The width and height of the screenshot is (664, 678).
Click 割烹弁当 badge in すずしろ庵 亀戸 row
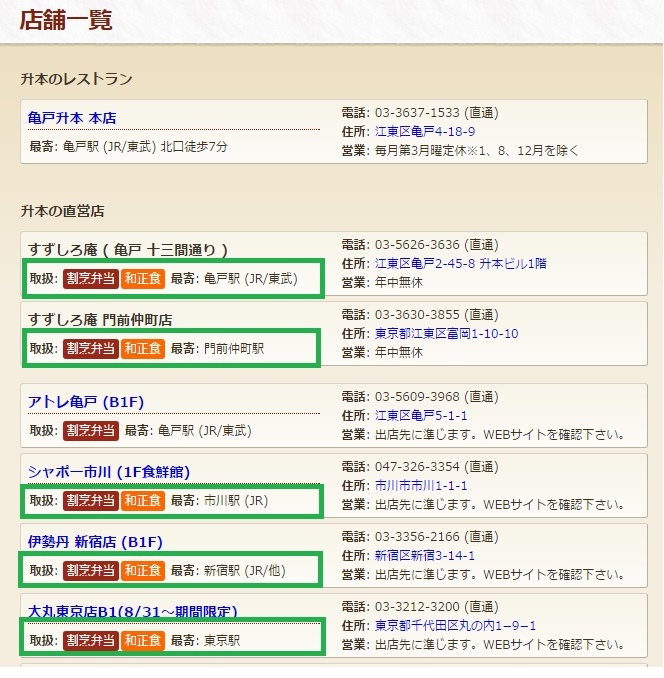coord(91,278)
